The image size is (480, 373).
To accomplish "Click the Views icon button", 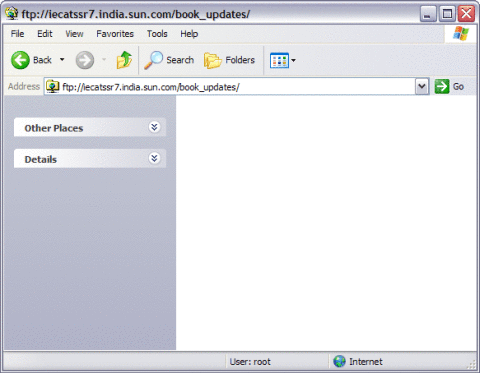I will click(x=279, y=61).
